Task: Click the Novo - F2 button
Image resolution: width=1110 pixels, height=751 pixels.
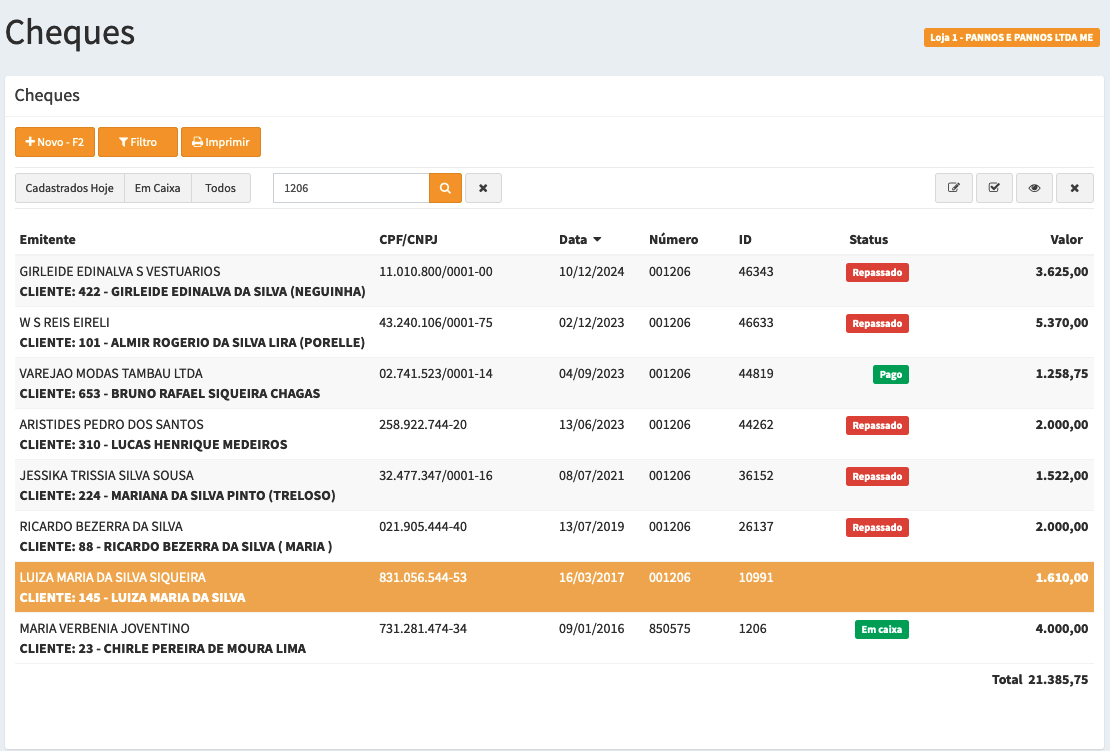Action: click(55, 142)
